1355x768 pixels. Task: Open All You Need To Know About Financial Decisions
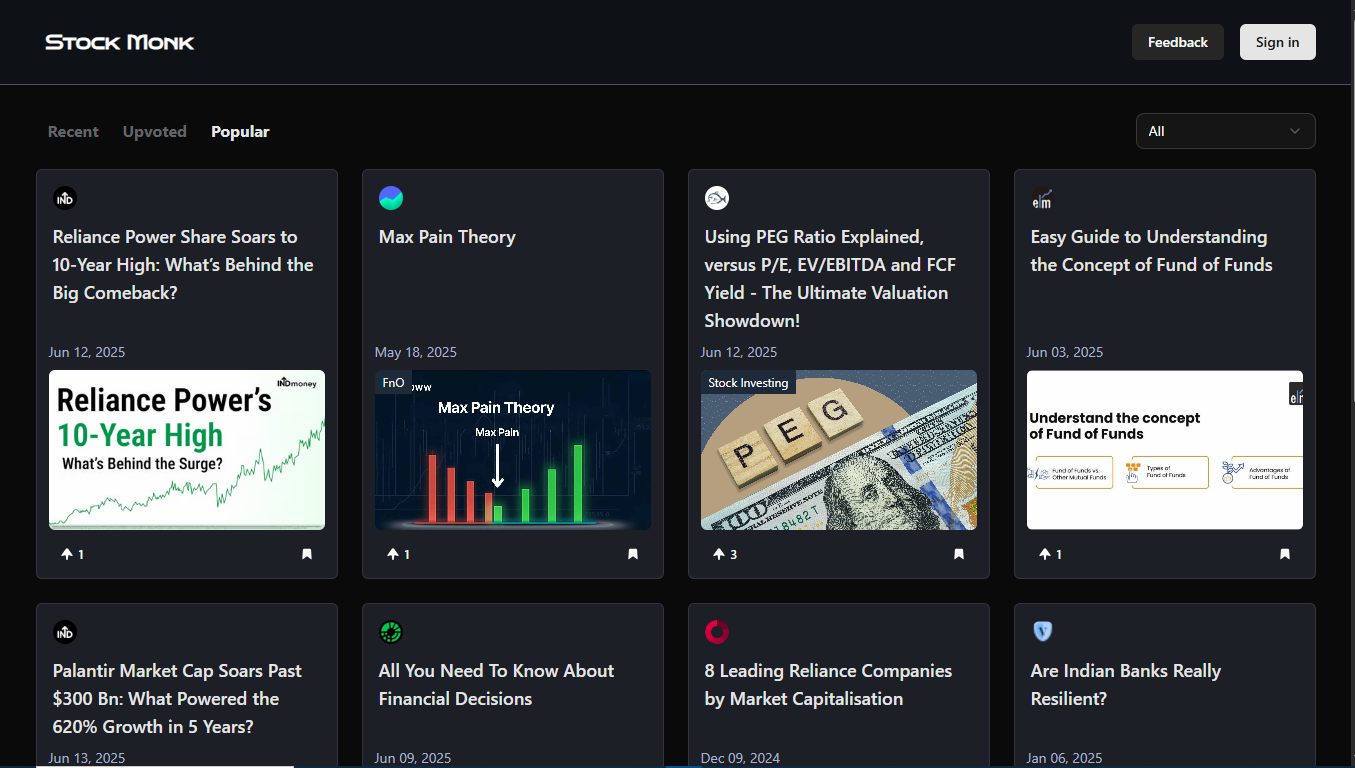click(x=496, y=685)
